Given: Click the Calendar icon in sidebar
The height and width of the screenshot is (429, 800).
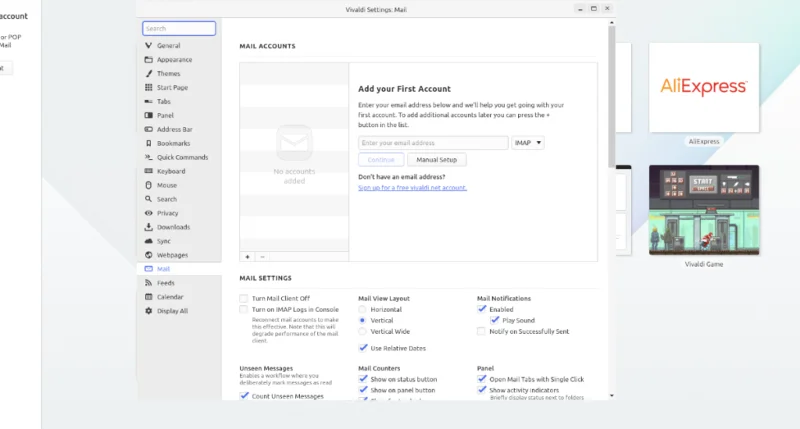Looking at the screenshot, I should [x=148, y=296].
